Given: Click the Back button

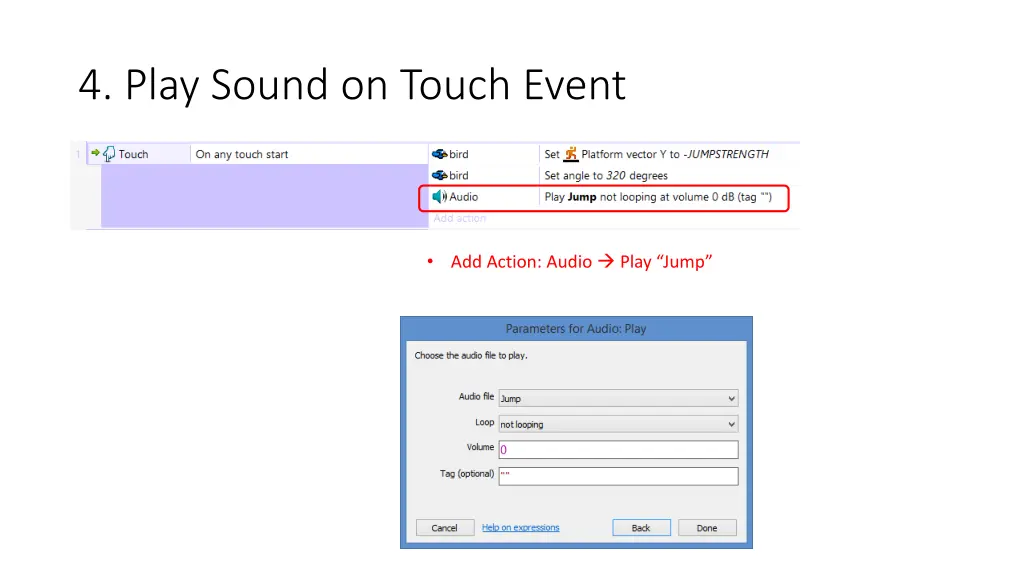Looking at the screenshot, I should point(641,528).
